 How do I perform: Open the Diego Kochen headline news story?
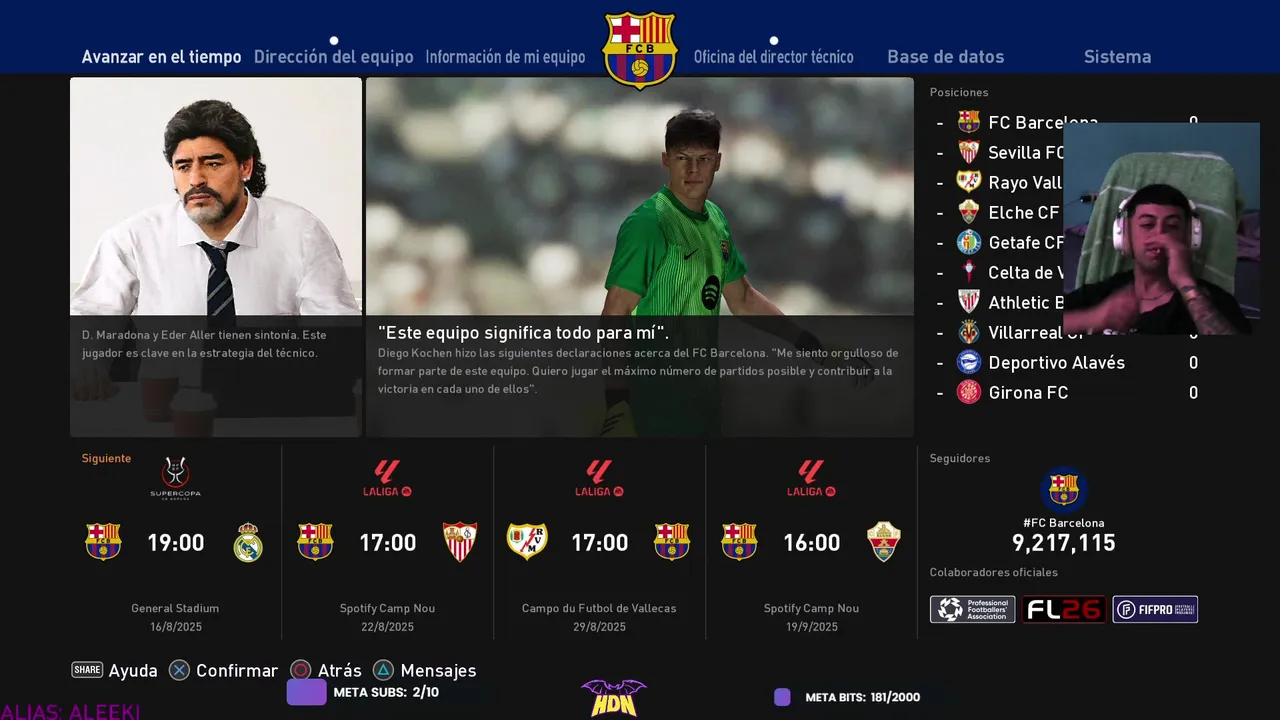click(x=640, y=257)
